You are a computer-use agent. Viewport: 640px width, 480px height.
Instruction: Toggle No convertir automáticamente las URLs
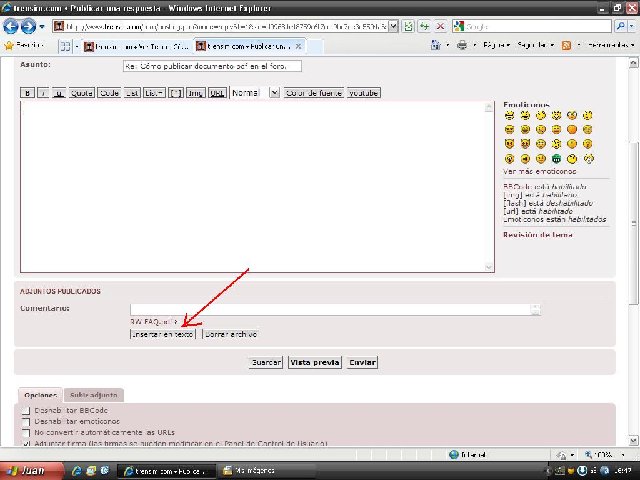(x=27, y=432)
